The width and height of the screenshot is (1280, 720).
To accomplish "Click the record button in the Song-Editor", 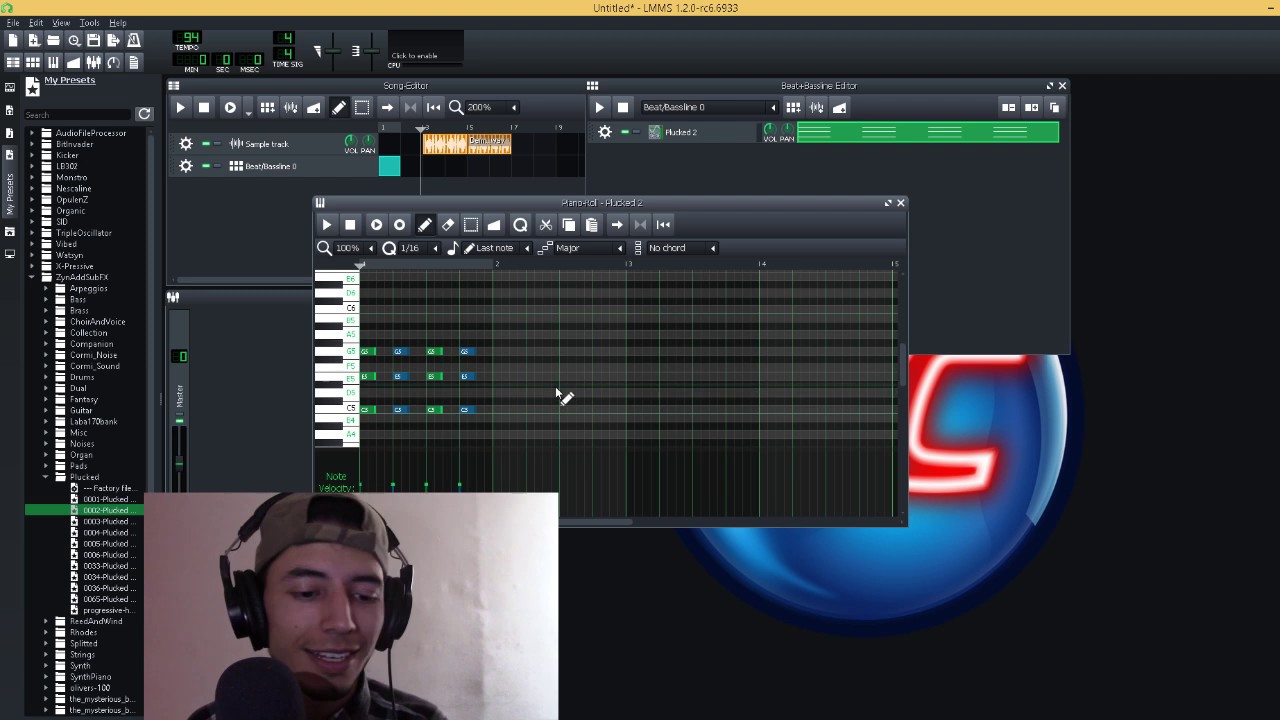I will [x=230, y=107].
